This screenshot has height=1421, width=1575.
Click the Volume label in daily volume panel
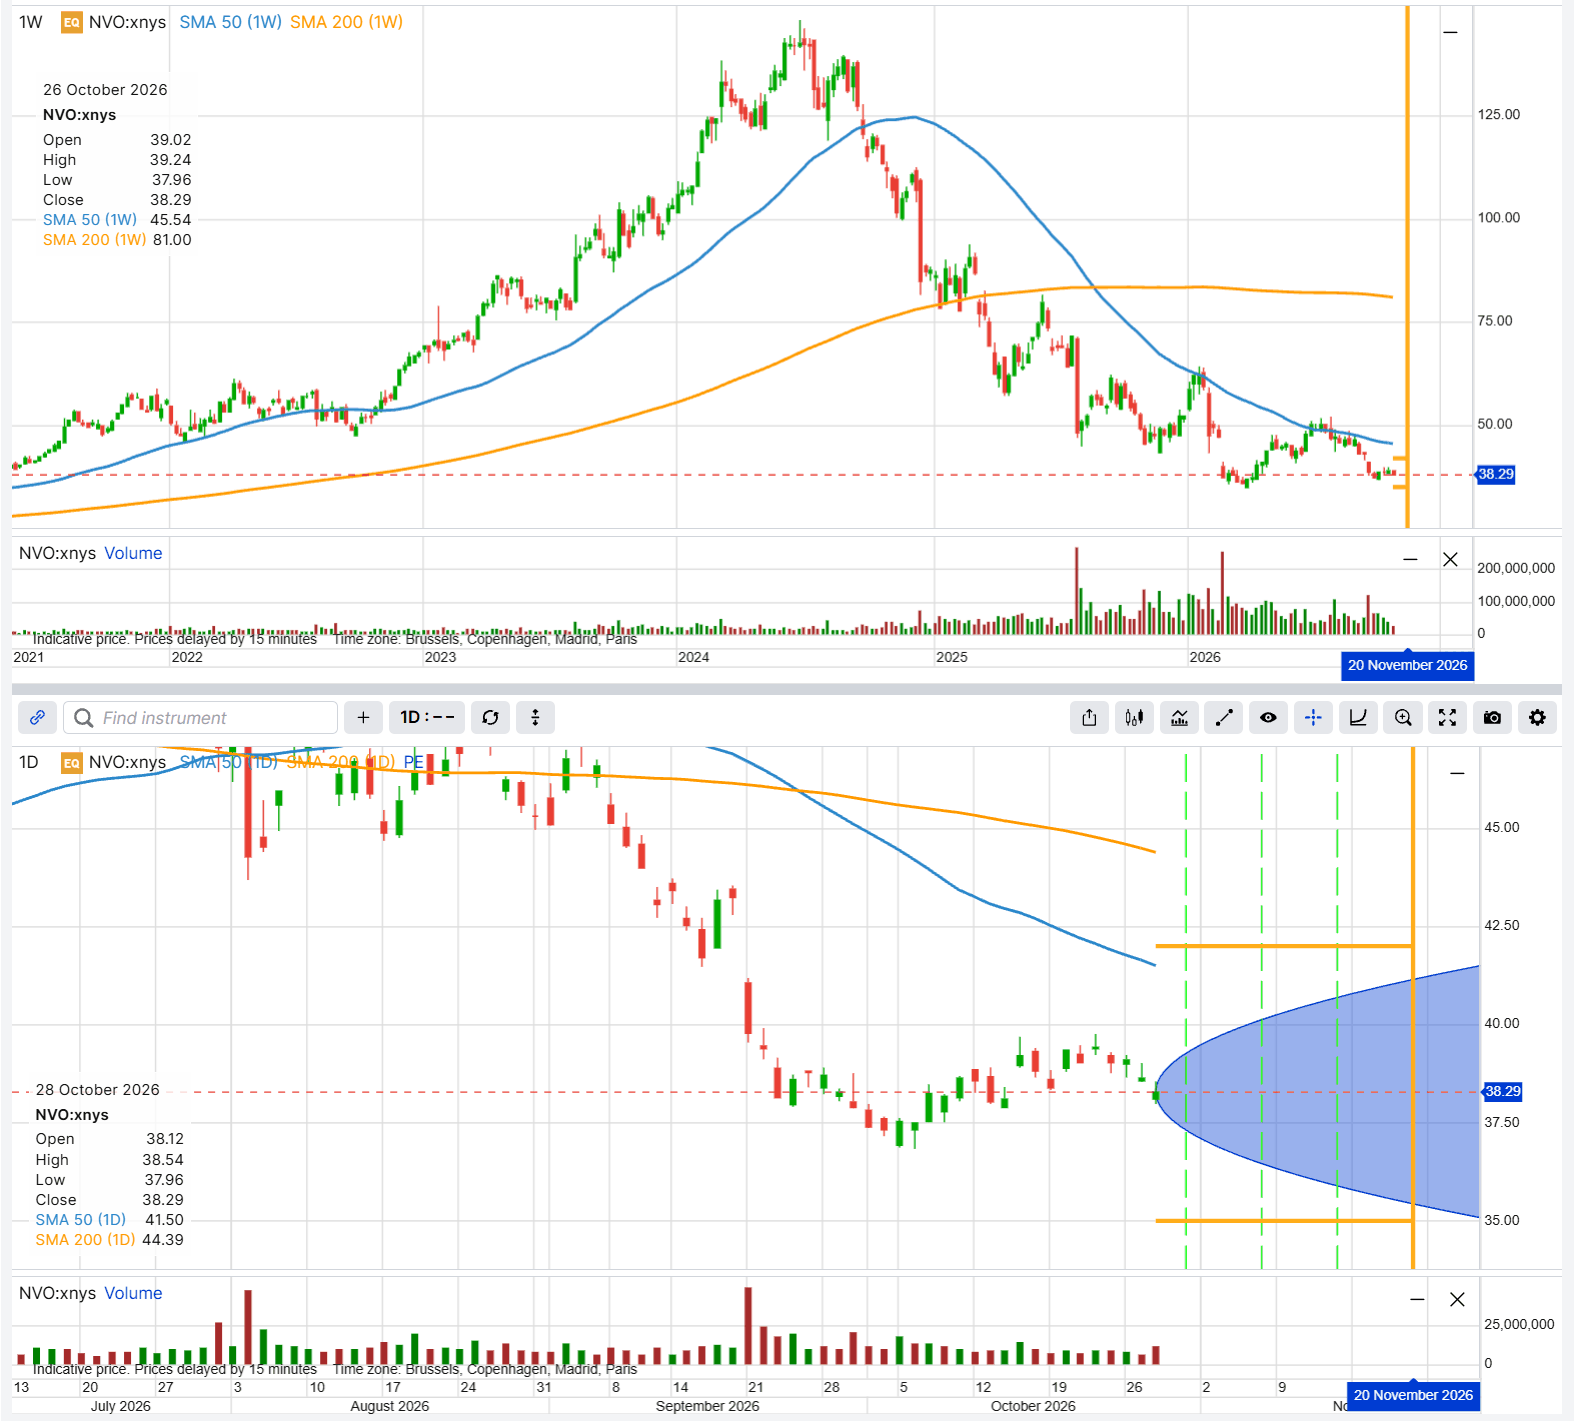coord(133,1293)
